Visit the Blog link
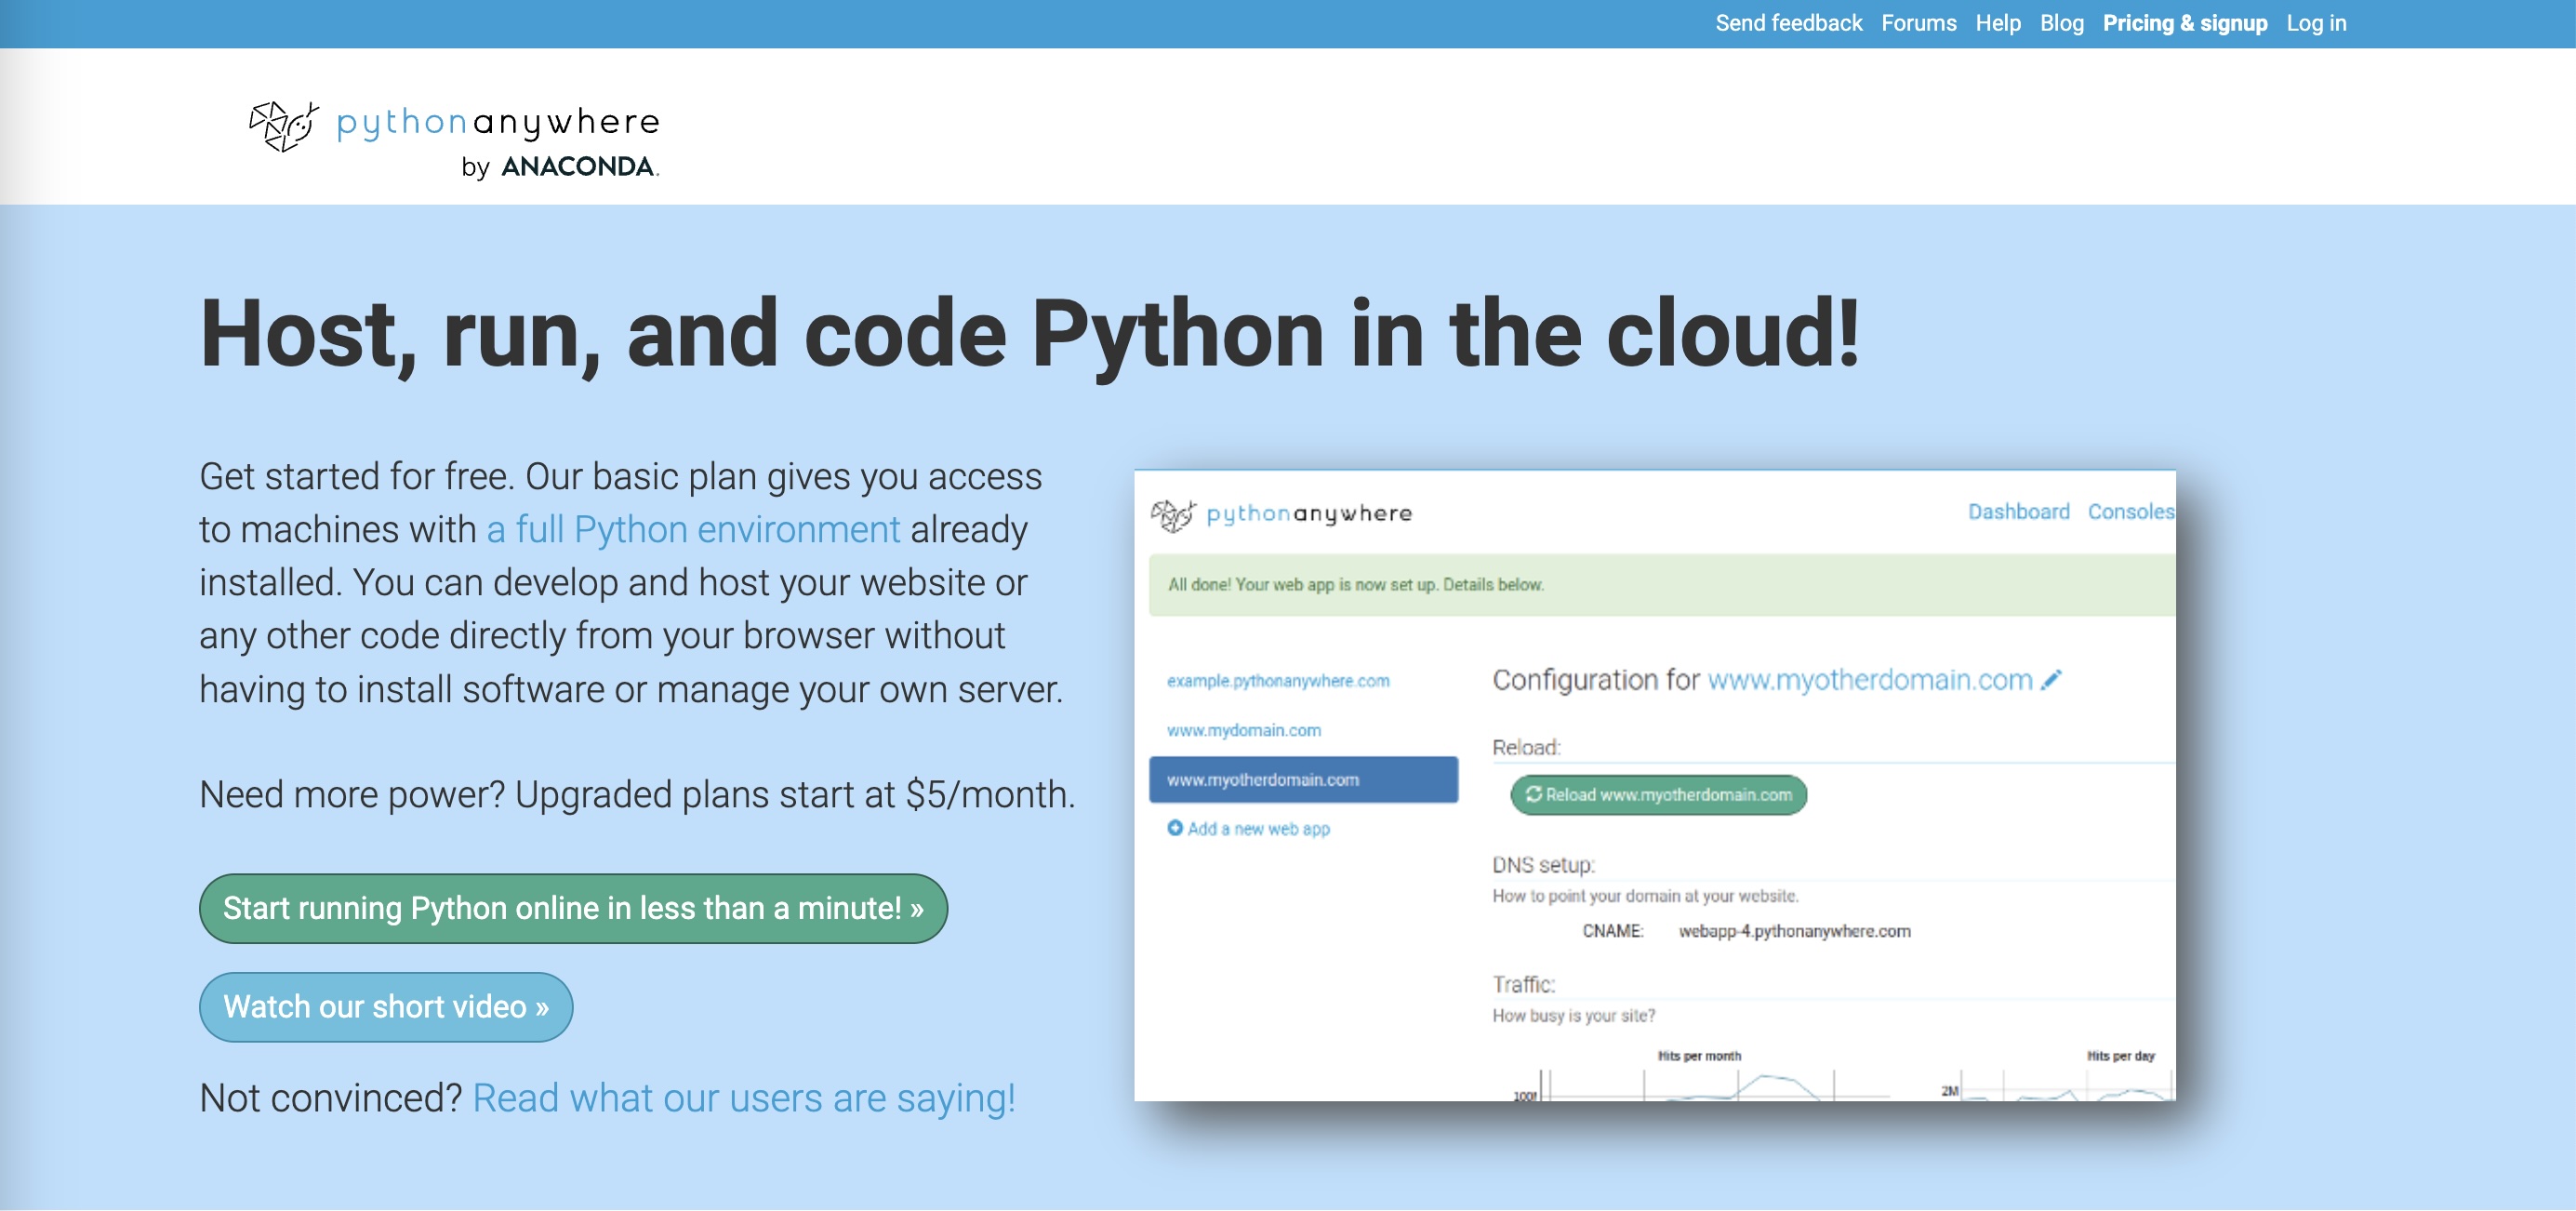 [2061, 23]
